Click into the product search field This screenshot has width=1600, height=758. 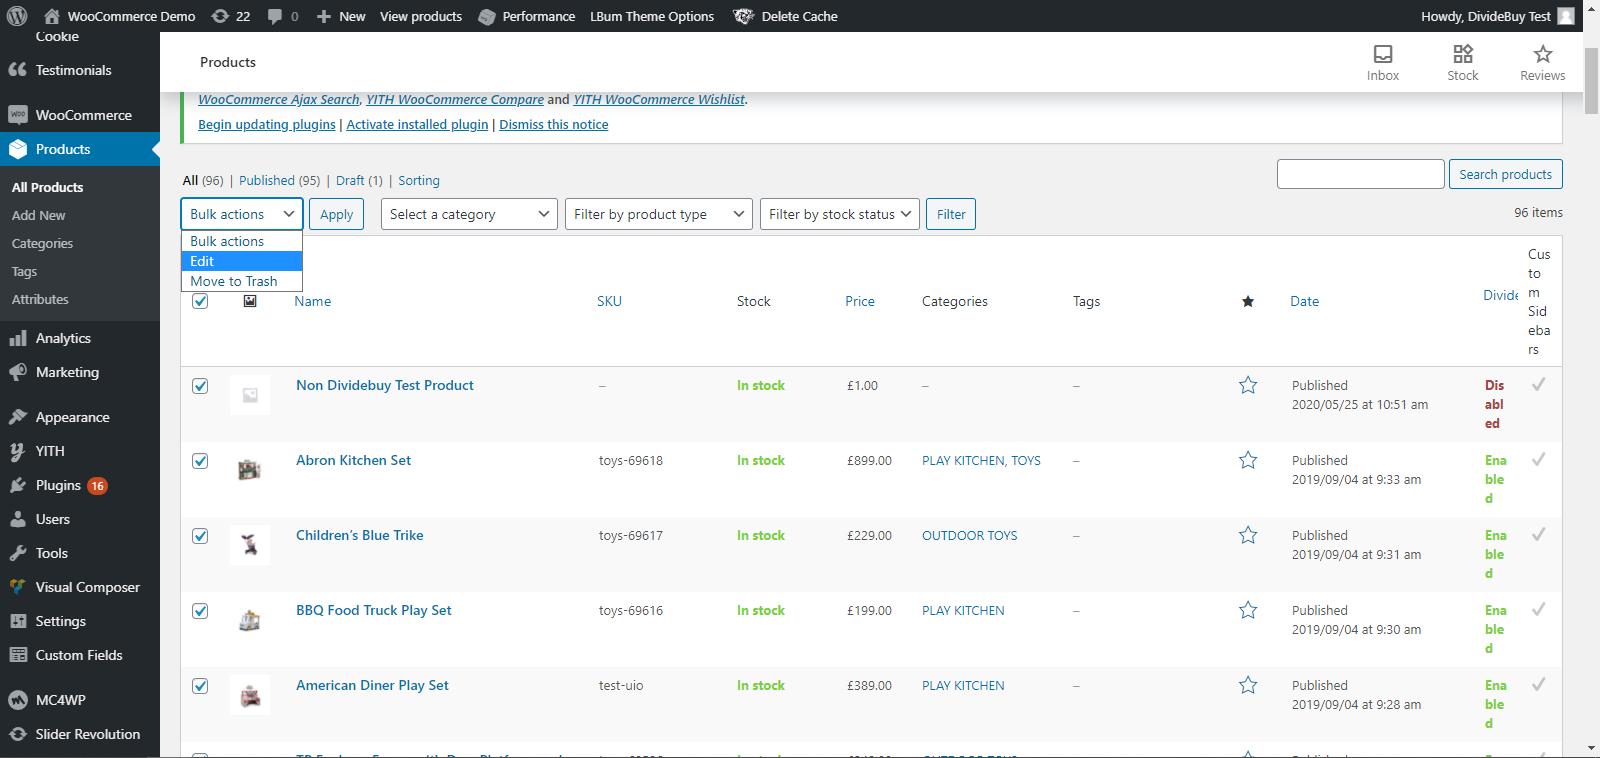(1360, 174)
